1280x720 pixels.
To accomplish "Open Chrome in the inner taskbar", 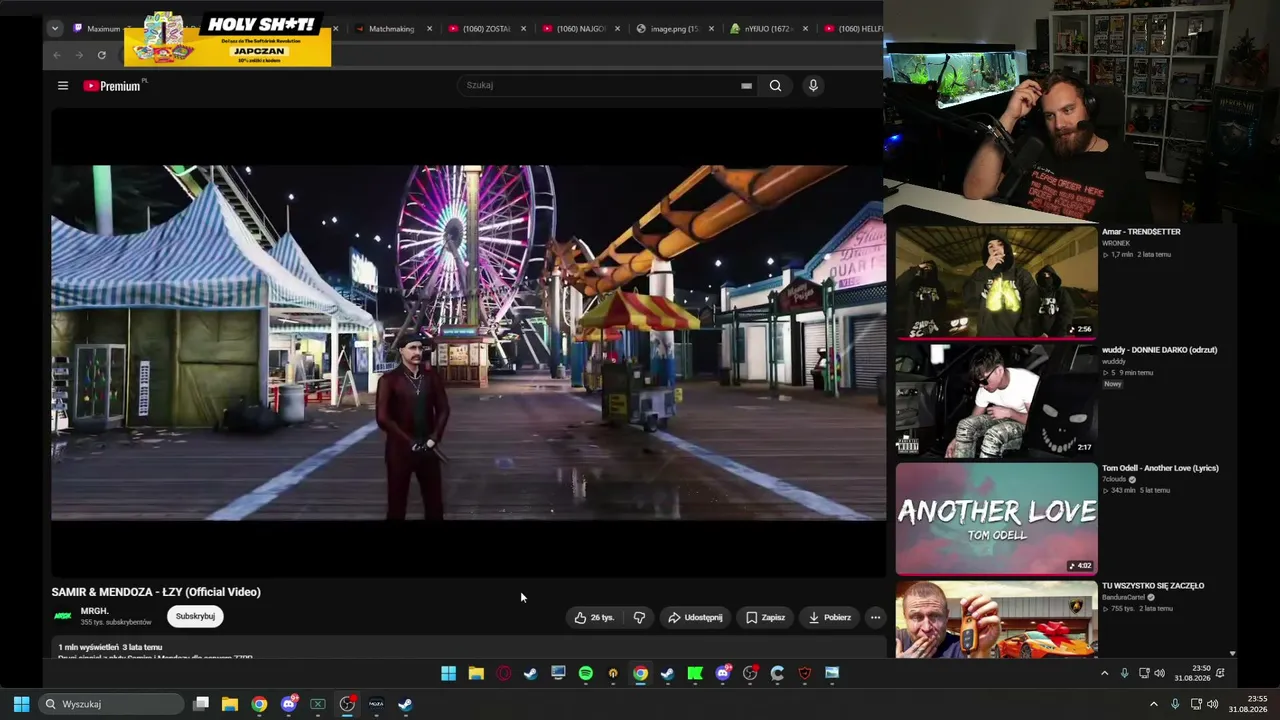I will click(640, 674).
